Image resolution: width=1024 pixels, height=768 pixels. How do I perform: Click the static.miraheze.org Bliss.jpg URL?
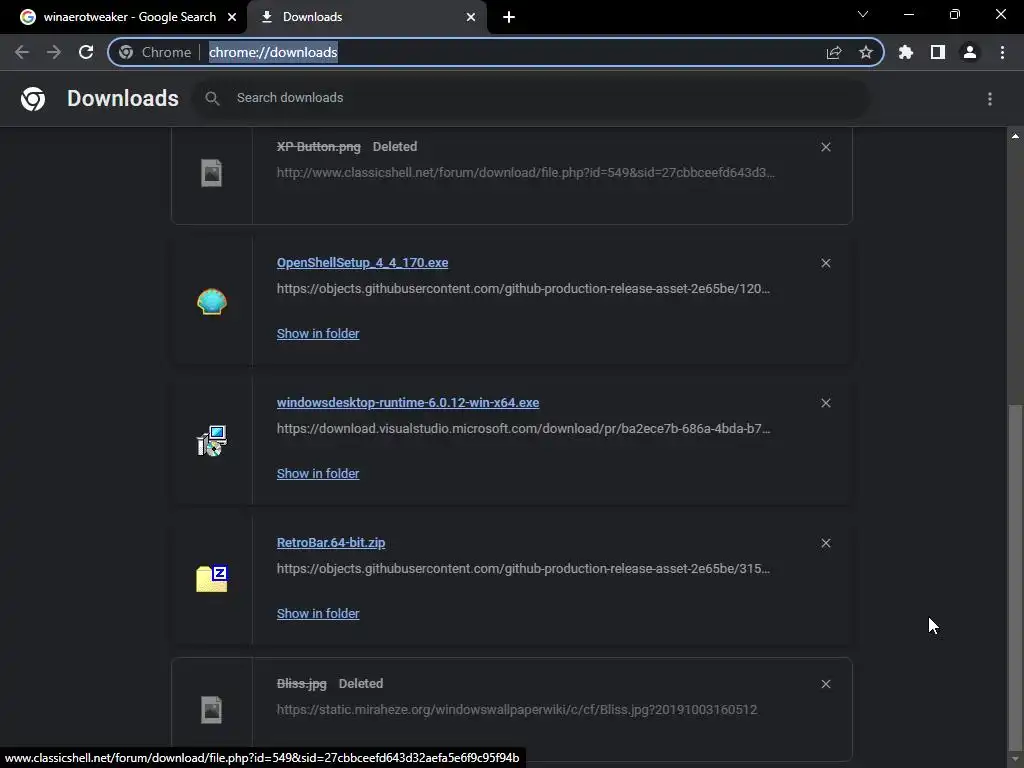pyautogui.click(x=517, y=709)
